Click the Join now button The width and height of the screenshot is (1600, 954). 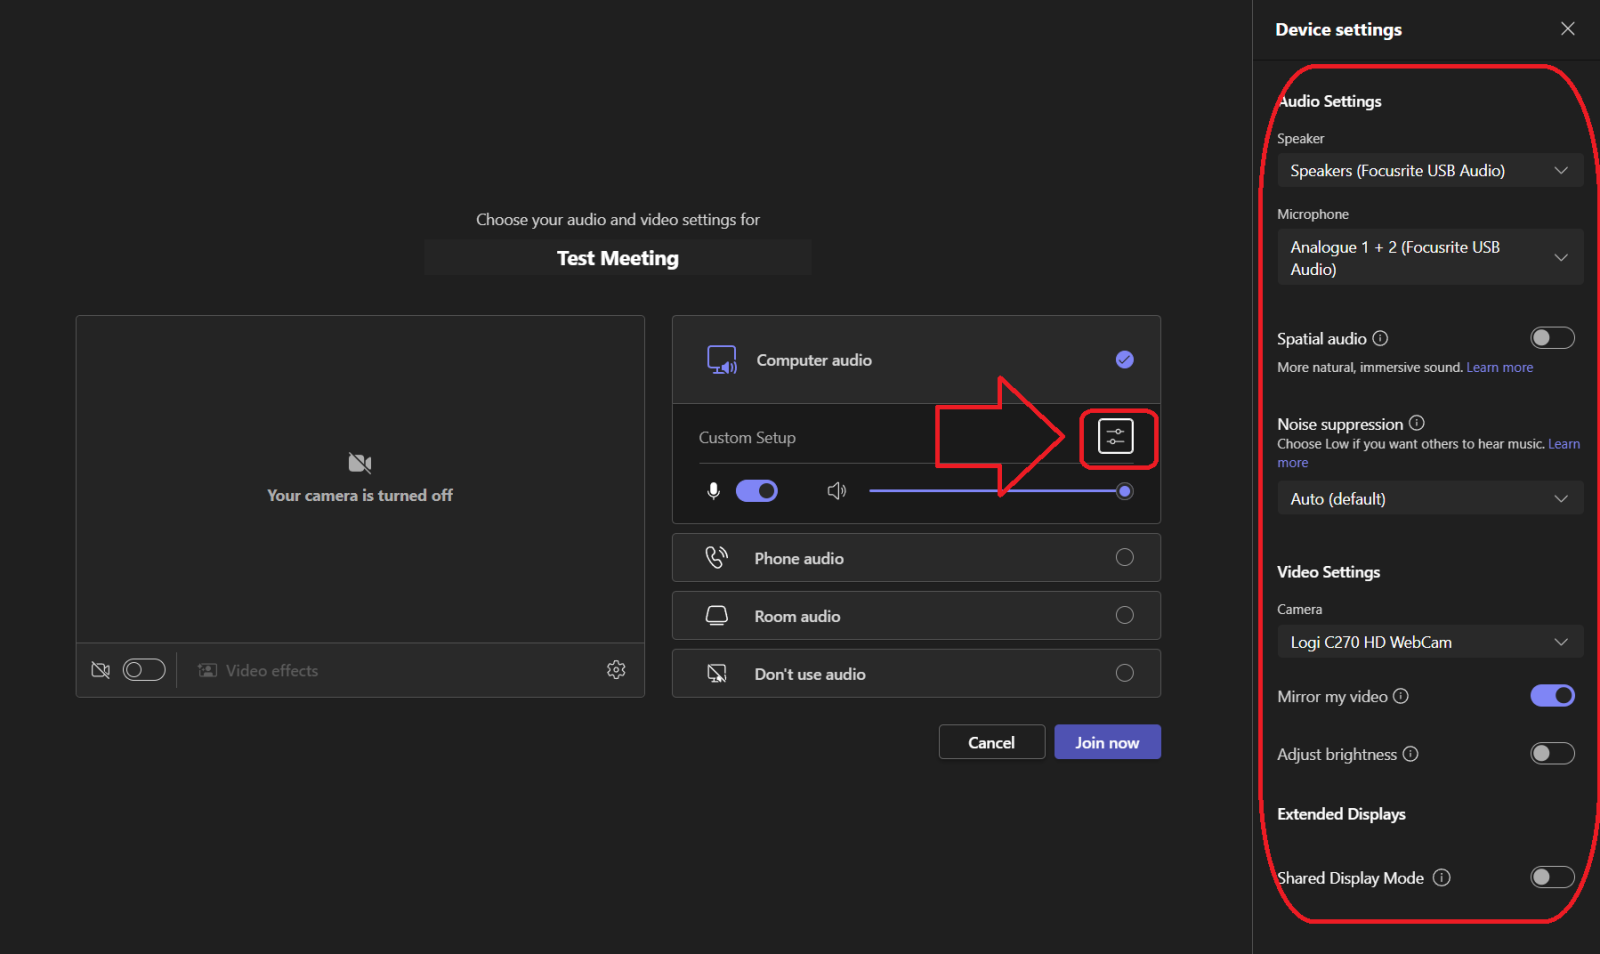tap(1107, 742)
